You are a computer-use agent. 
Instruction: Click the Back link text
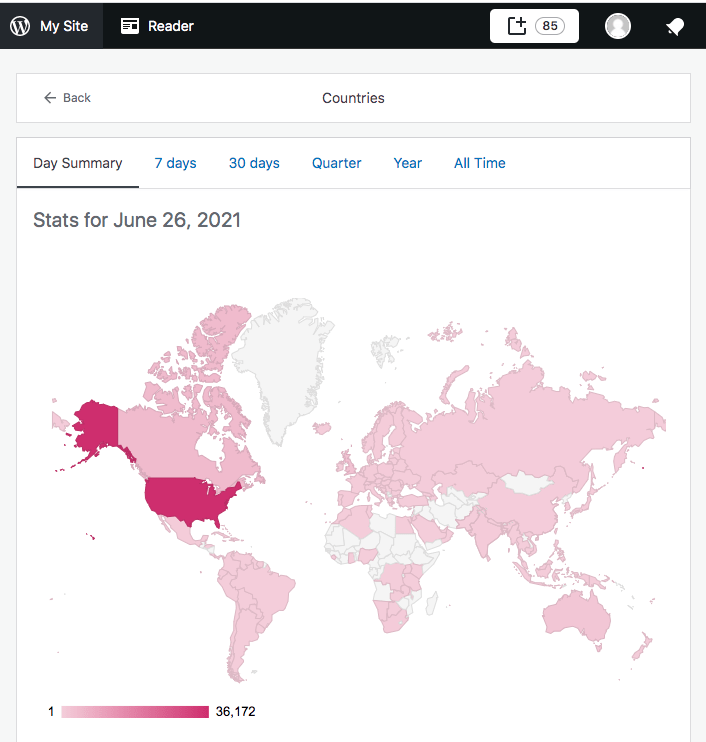tap(77, 98)
